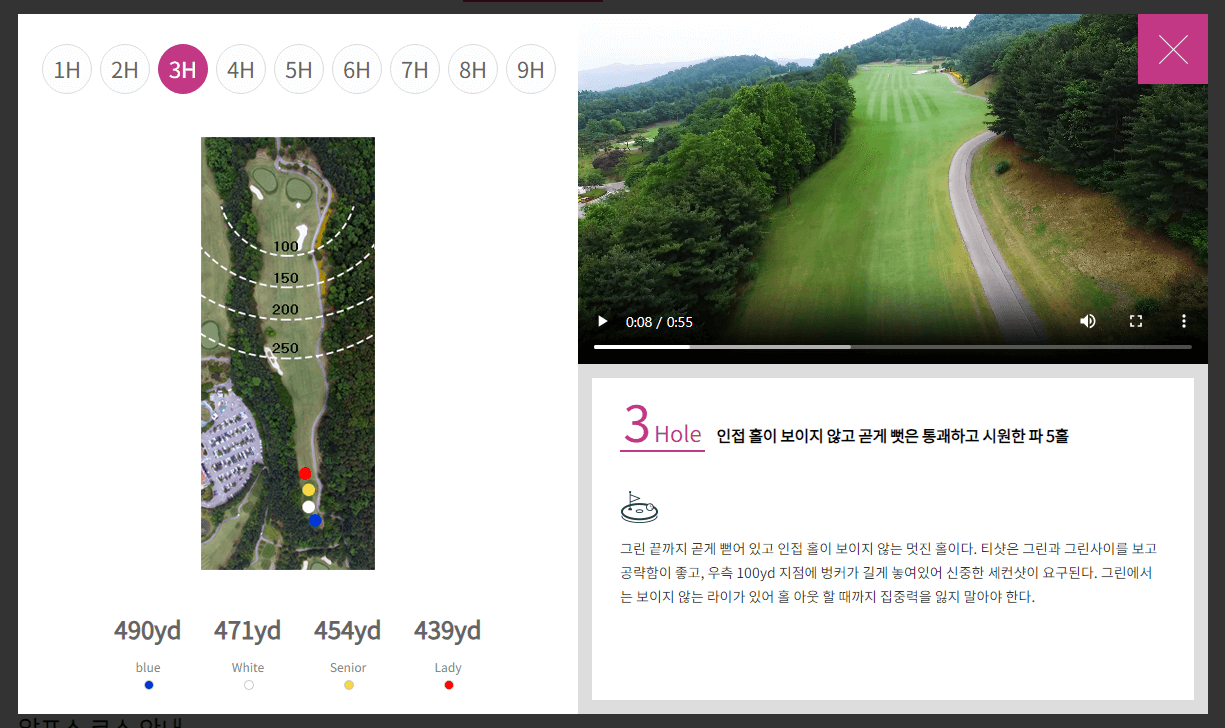1225x728 pixels.
Task: Click the white tee marker on the course map
Action: (308, 506)
